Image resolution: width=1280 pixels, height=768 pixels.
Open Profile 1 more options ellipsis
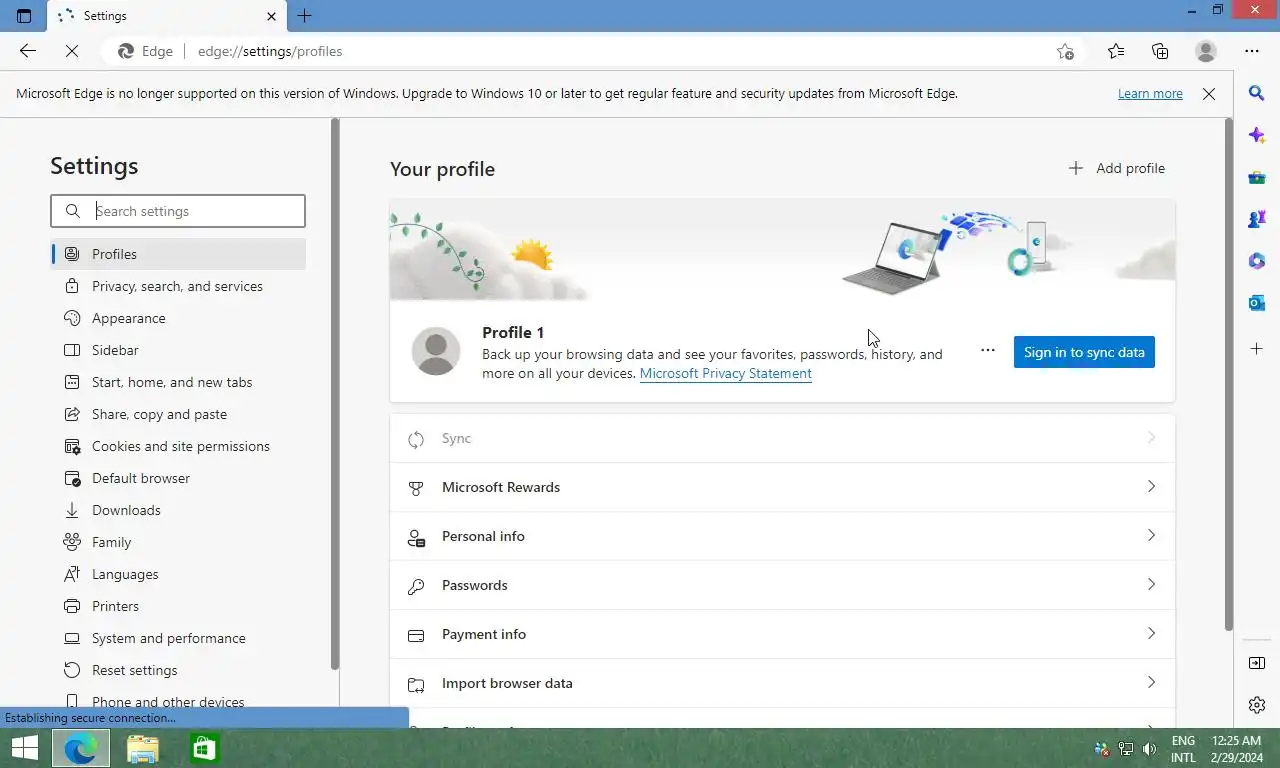(988, 350)
